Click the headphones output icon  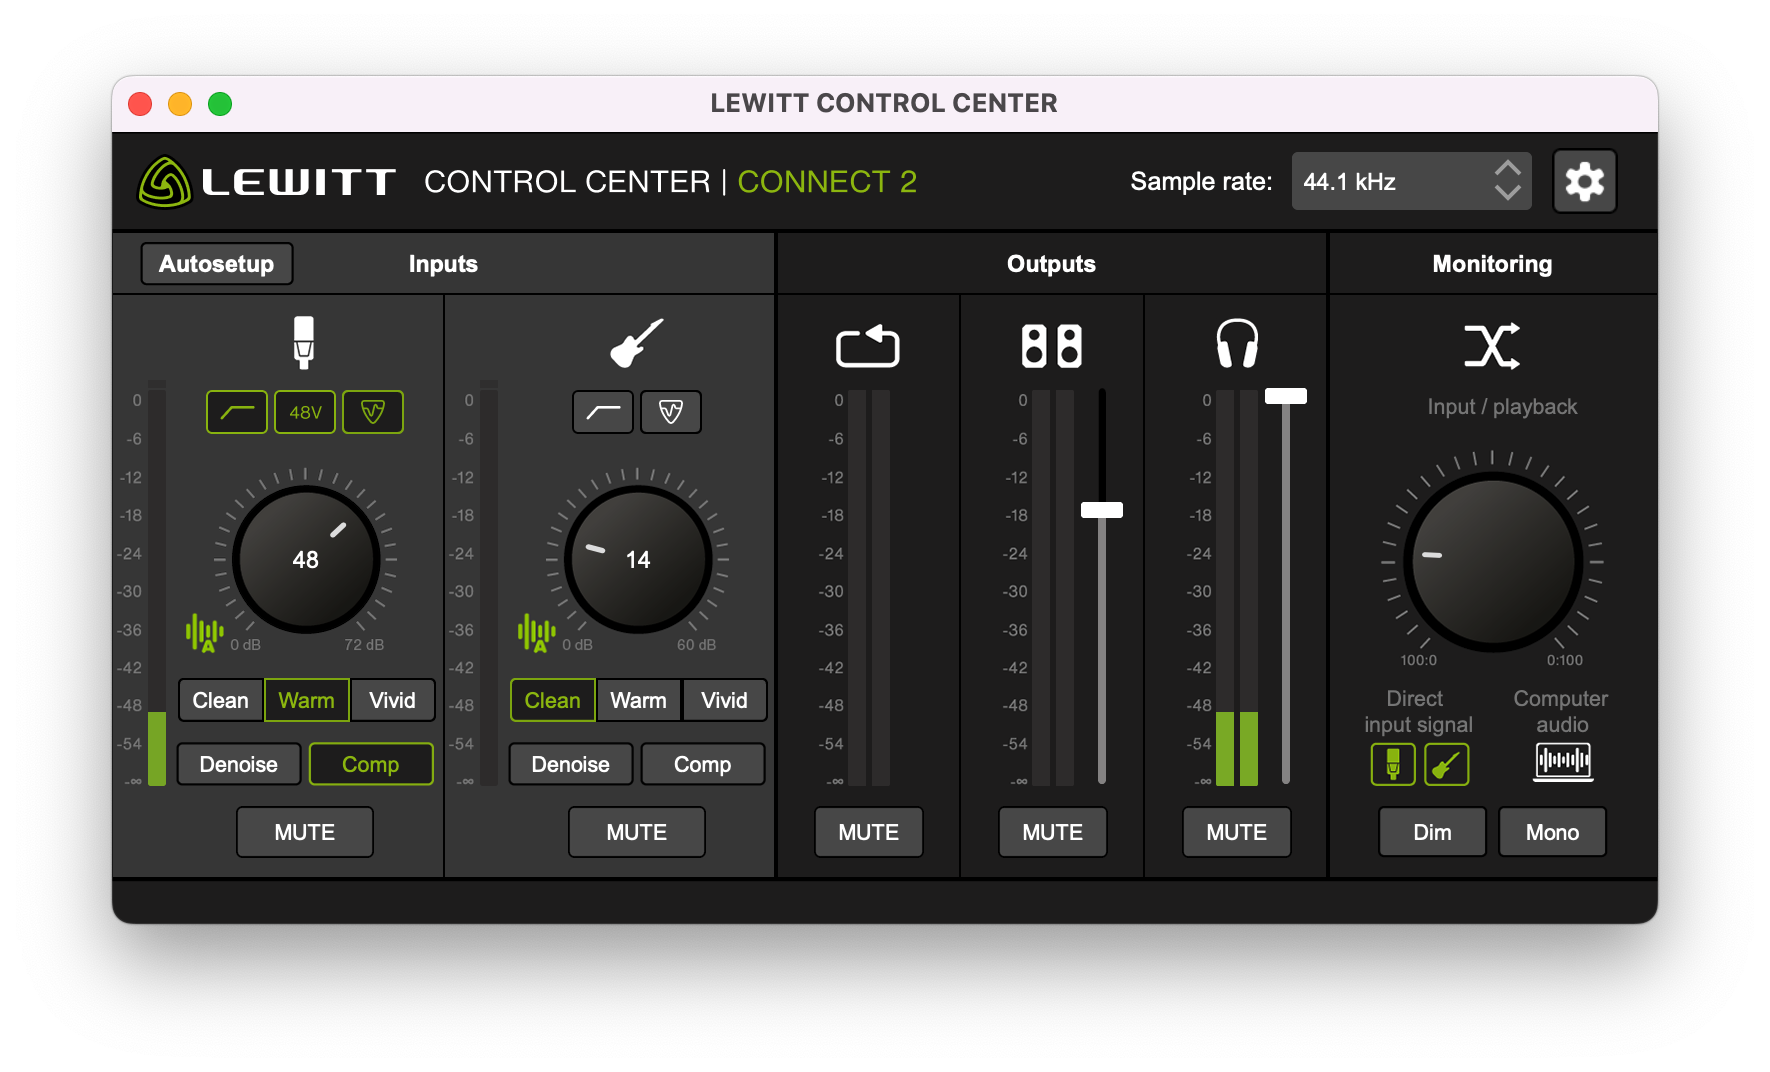pos(1237,344)
